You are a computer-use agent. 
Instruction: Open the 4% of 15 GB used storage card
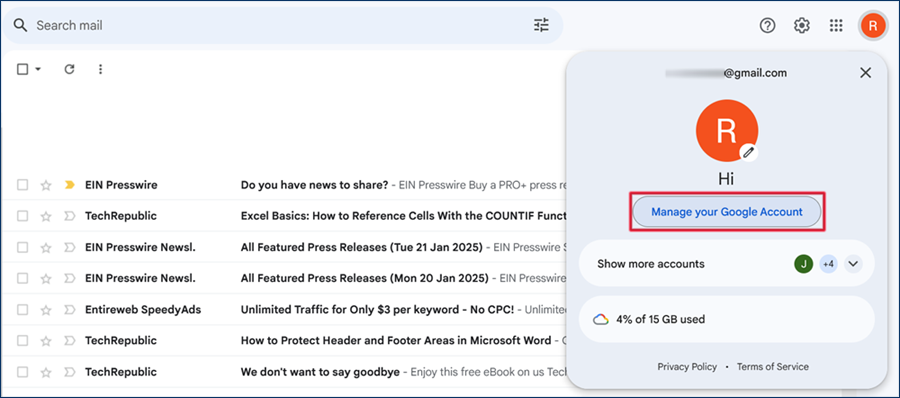tap(727, 319)
